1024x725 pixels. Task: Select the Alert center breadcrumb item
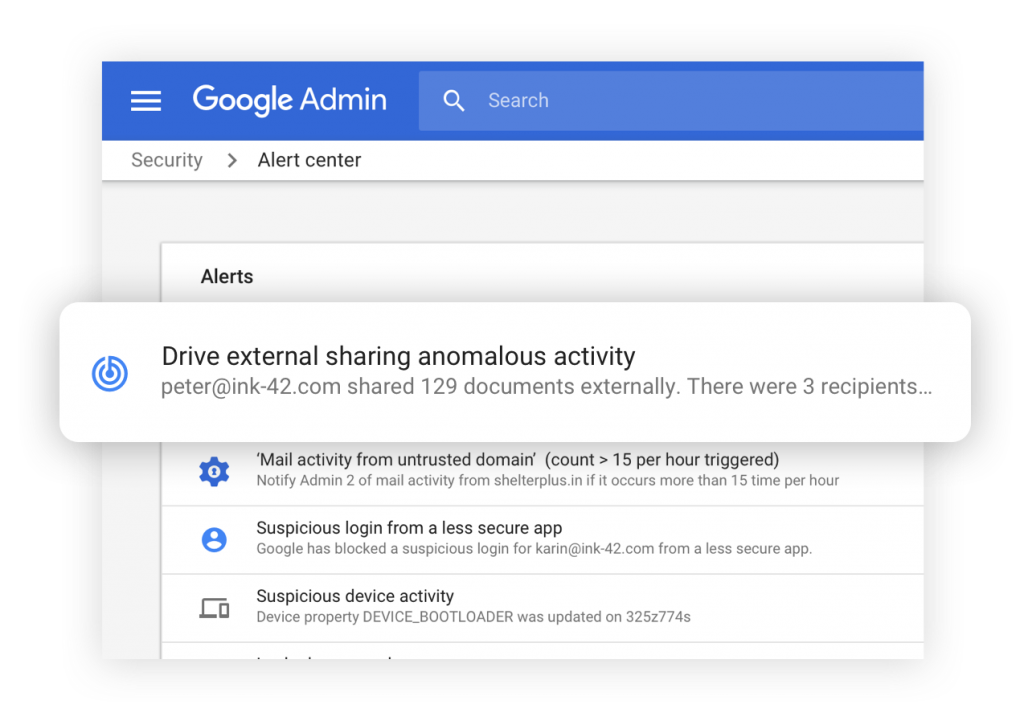309,160
